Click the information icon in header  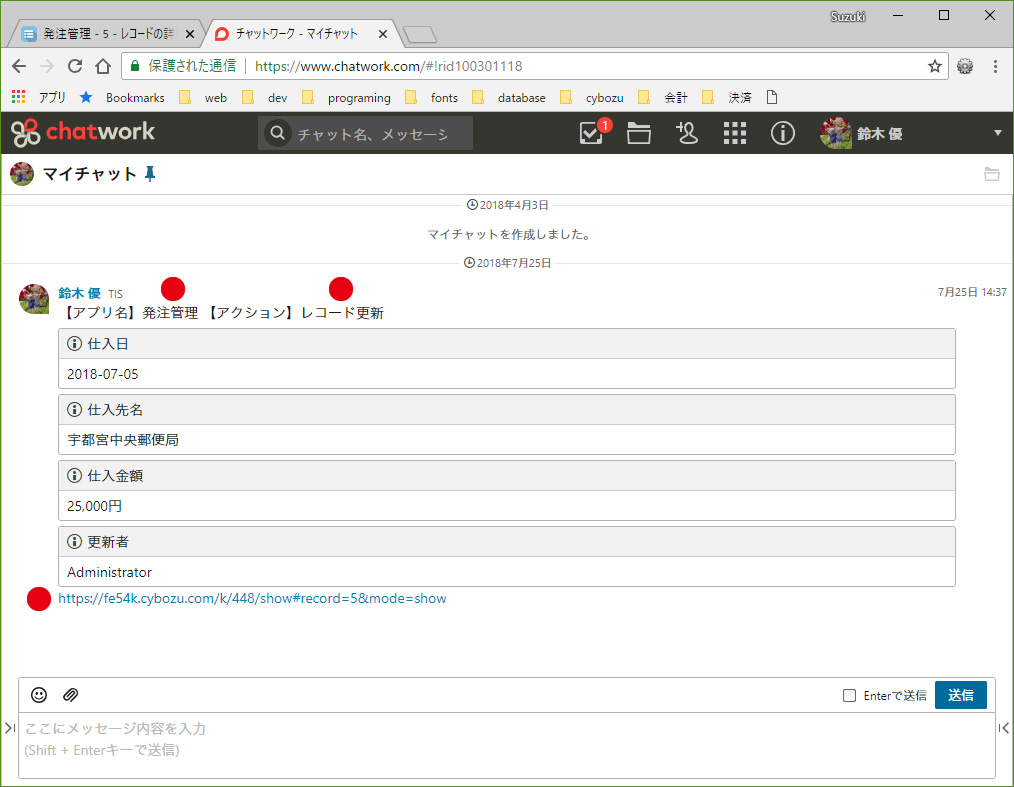click(x=782, y=133)
